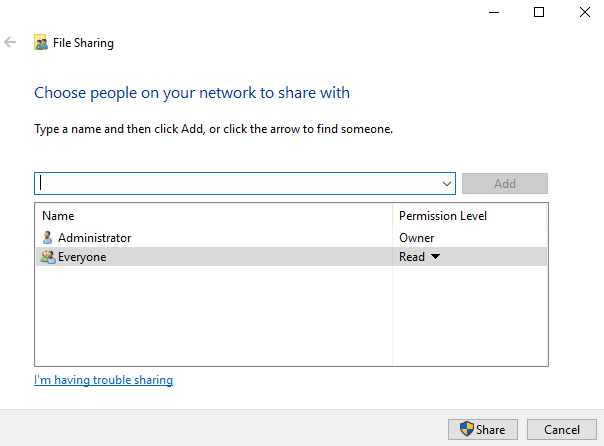Close the File Sharing window
This screenshot has width=604, height=446.
pos(584,12)
